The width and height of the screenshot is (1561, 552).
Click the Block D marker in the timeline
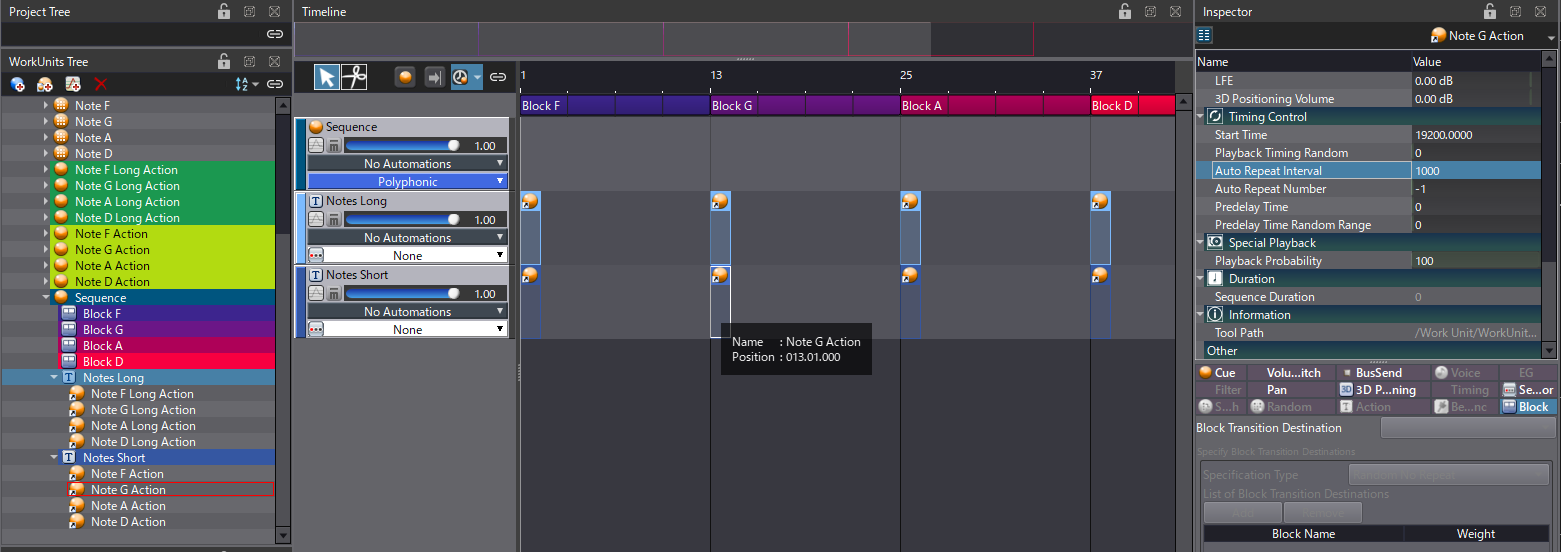point(1132,105)
